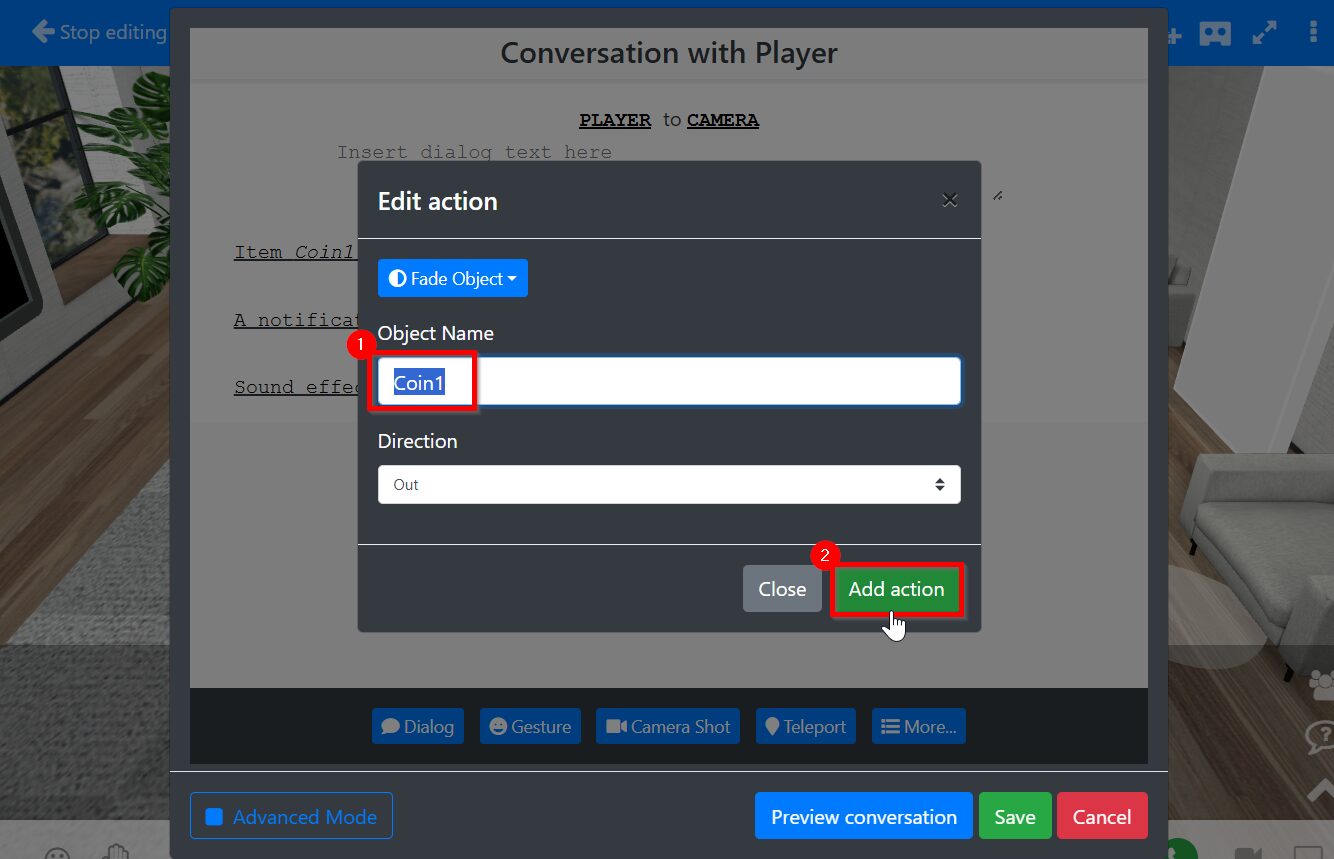Click the fullscreen expand arrows icon
The height and width of the screenshot is (859, 1334).
tap(1265, 33)
